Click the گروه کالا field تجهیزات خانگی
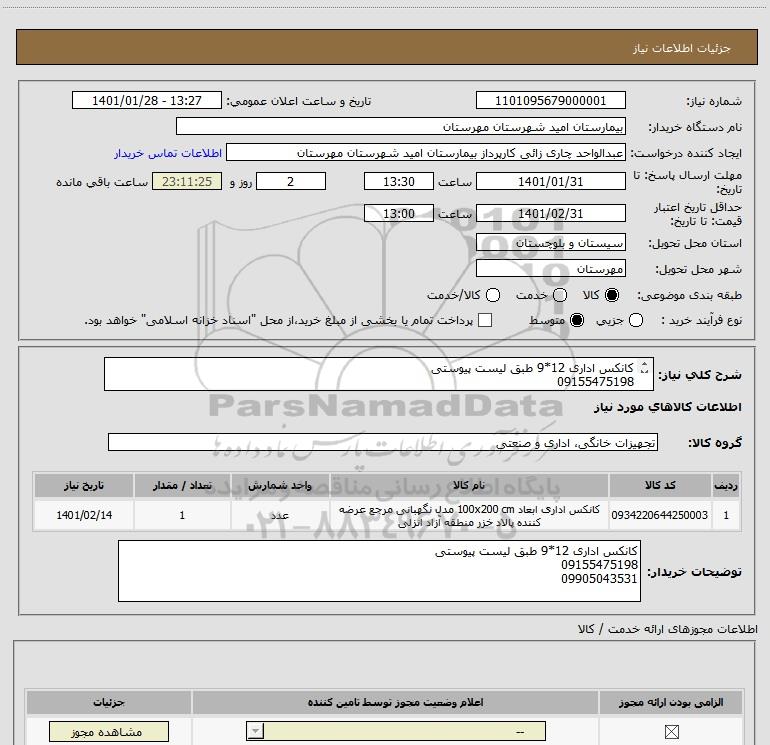Image resolution: width=770 pixels, height=745 pixels. pos(383,442)
